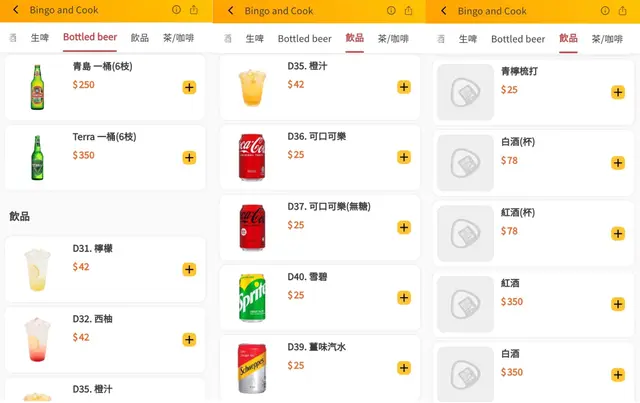The width and height of the screenshot is (640, 403).
Task: Add the $350 紅酒 bottle to cart
Action: point(617,303)
